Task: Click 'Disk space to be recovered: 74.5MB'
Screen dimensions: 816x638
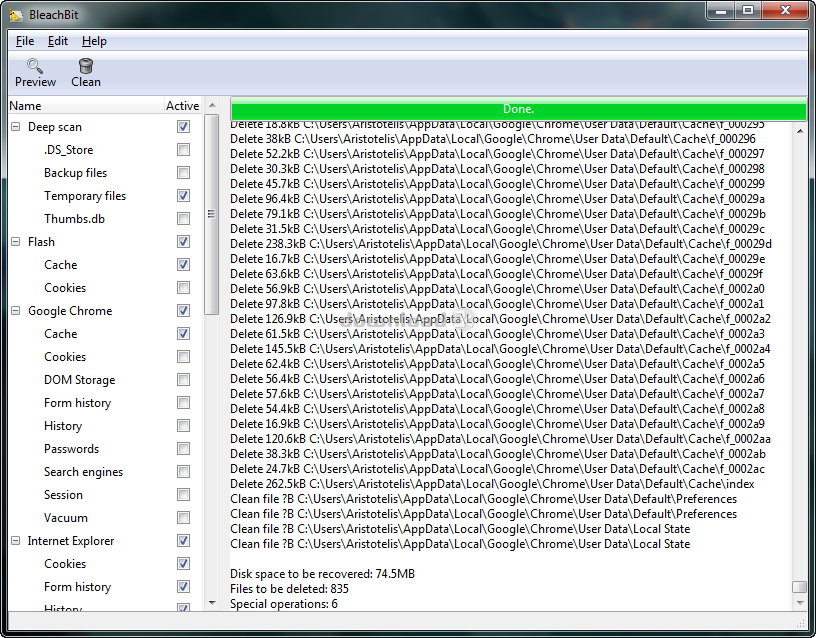Action: (x=323, y=574)
